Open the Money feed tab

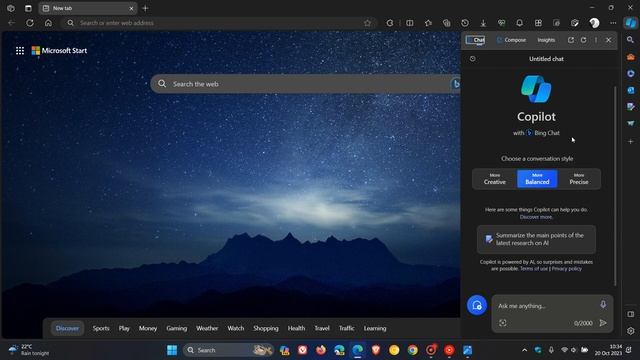pos(148,328)
